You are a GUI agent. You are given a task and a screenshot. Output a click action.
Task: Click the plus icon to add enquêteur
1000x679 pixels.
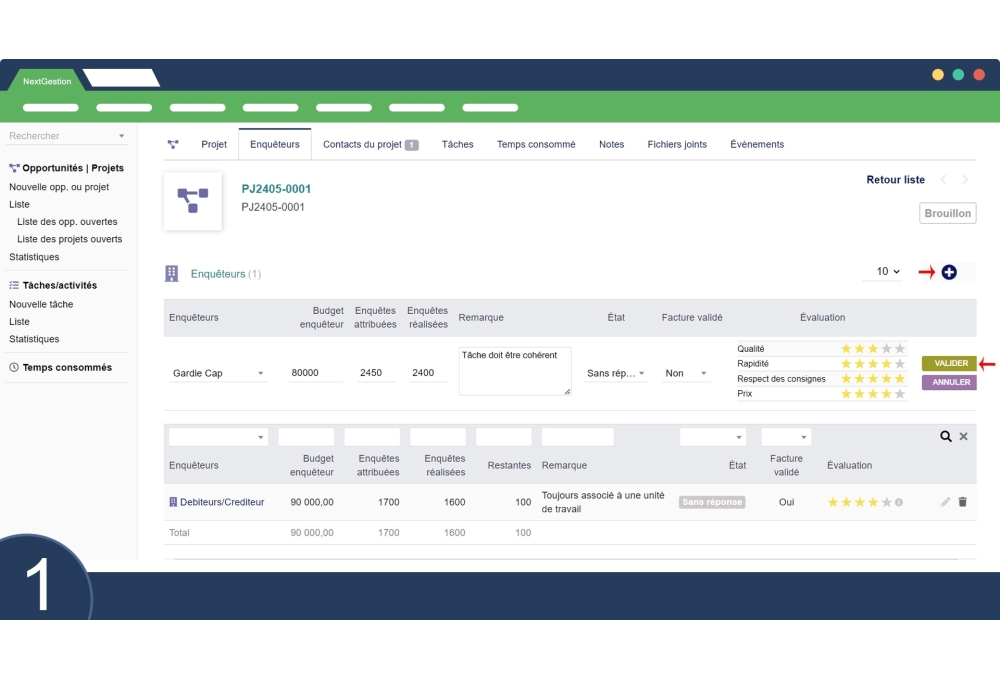point(949,272)
